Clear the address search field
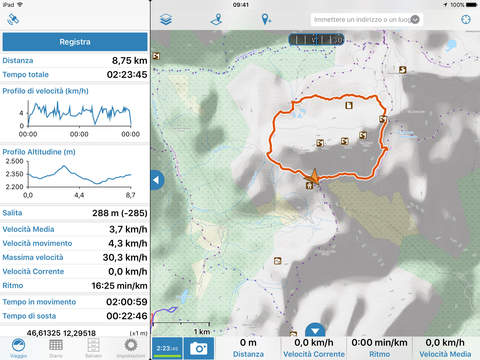This screenshot has width=480, height=360. click(x=414, y=19)
